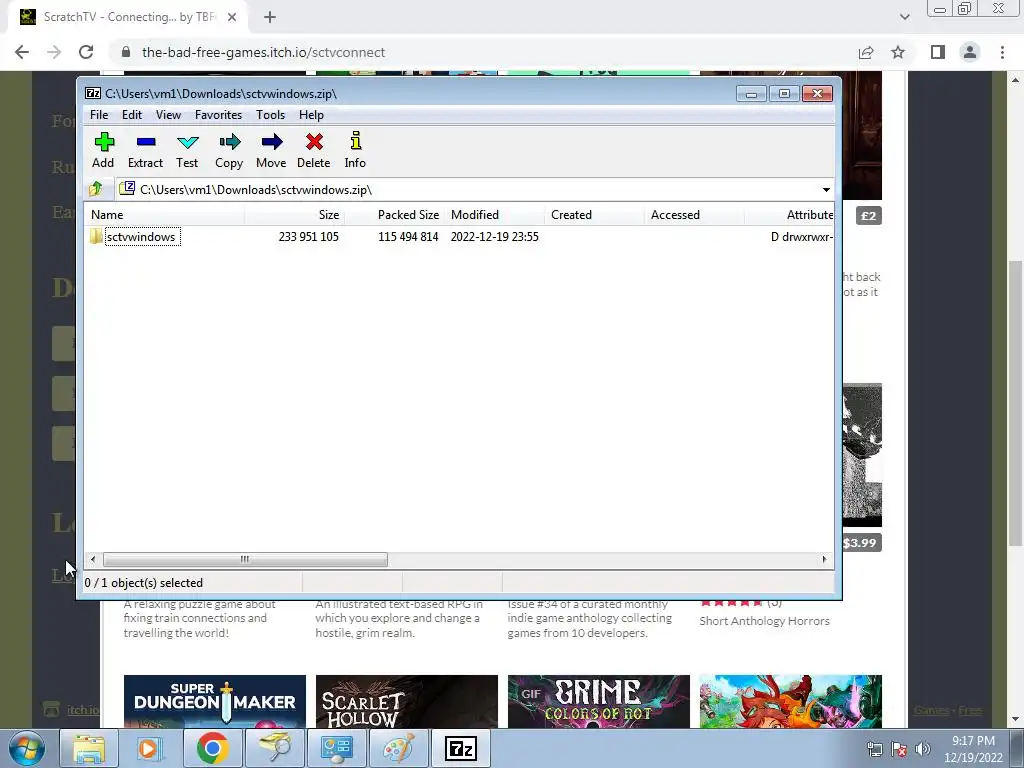Click the red Delete icon
1024x768 pixels.
pyautogui.click(x=314, y=142)
